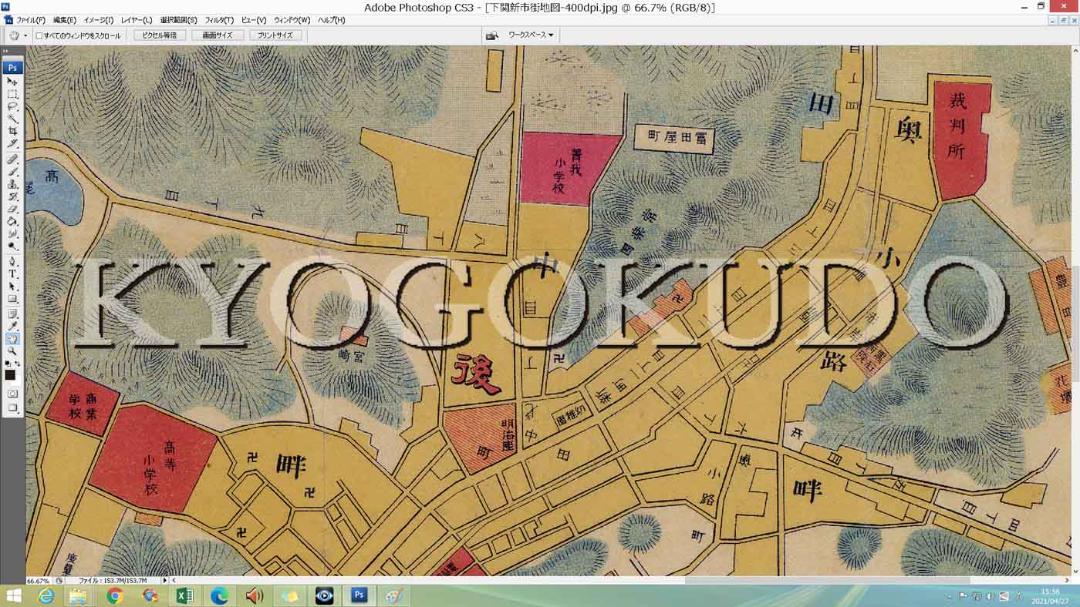1080x607 pixels.
Task: Open the Hand tool preset picker arrow
Action: (25, 36)
